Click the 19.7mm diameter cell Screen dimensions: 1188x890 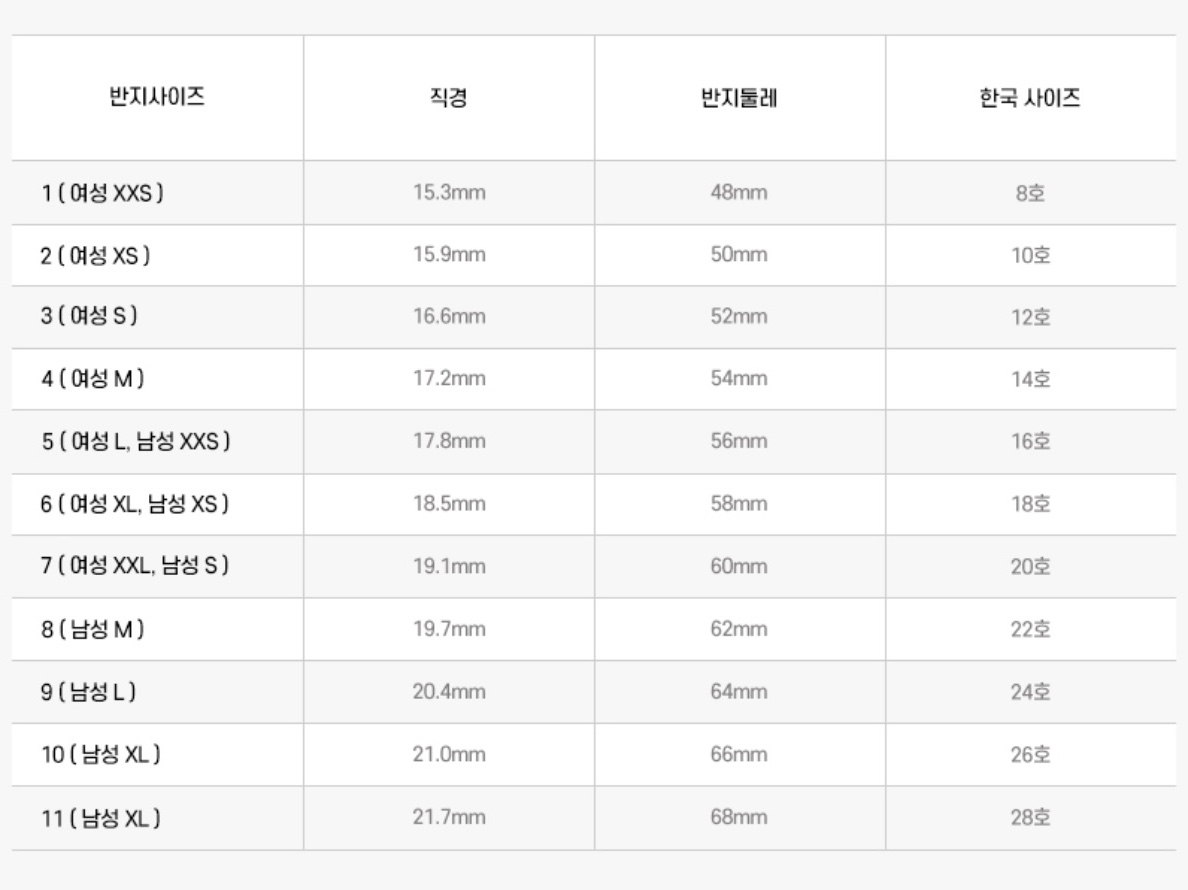449,629
